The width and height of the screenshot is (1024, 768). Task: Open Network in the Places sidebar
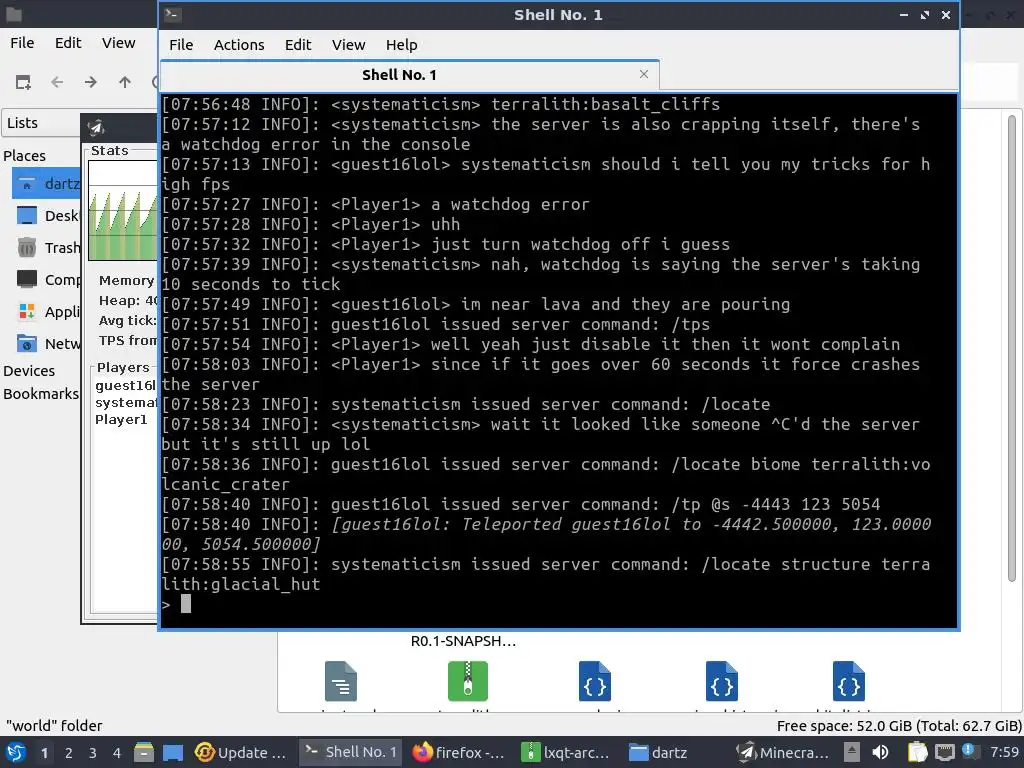(46, 344)
